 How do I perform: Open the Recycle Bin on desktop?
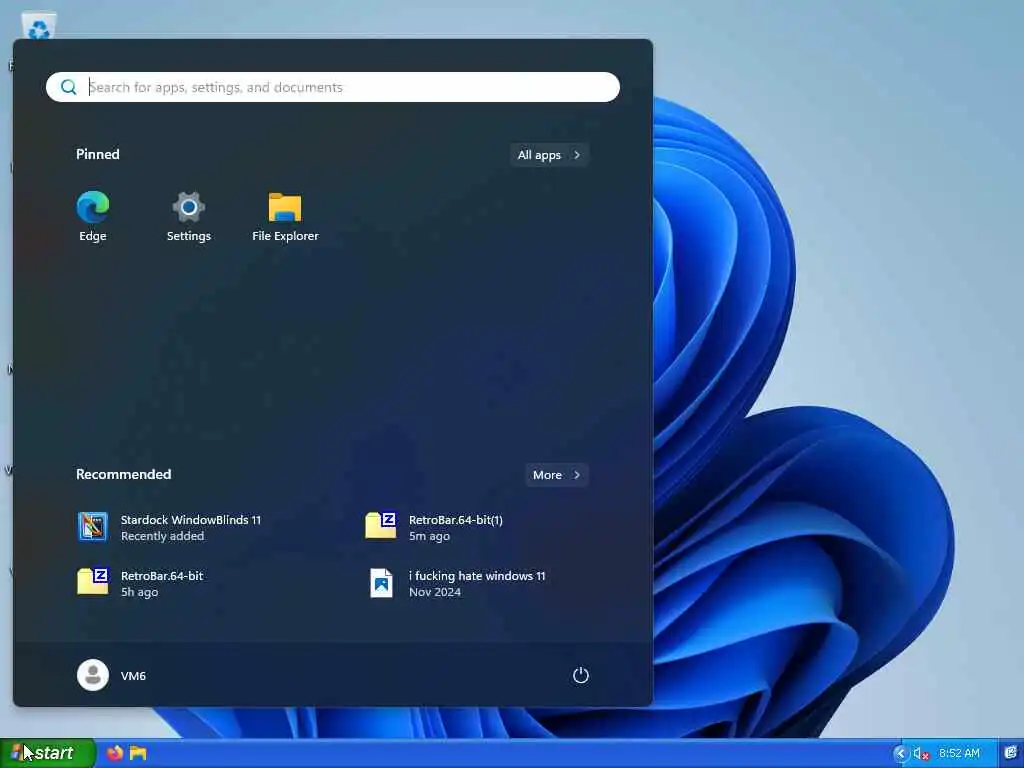(39, 26)
